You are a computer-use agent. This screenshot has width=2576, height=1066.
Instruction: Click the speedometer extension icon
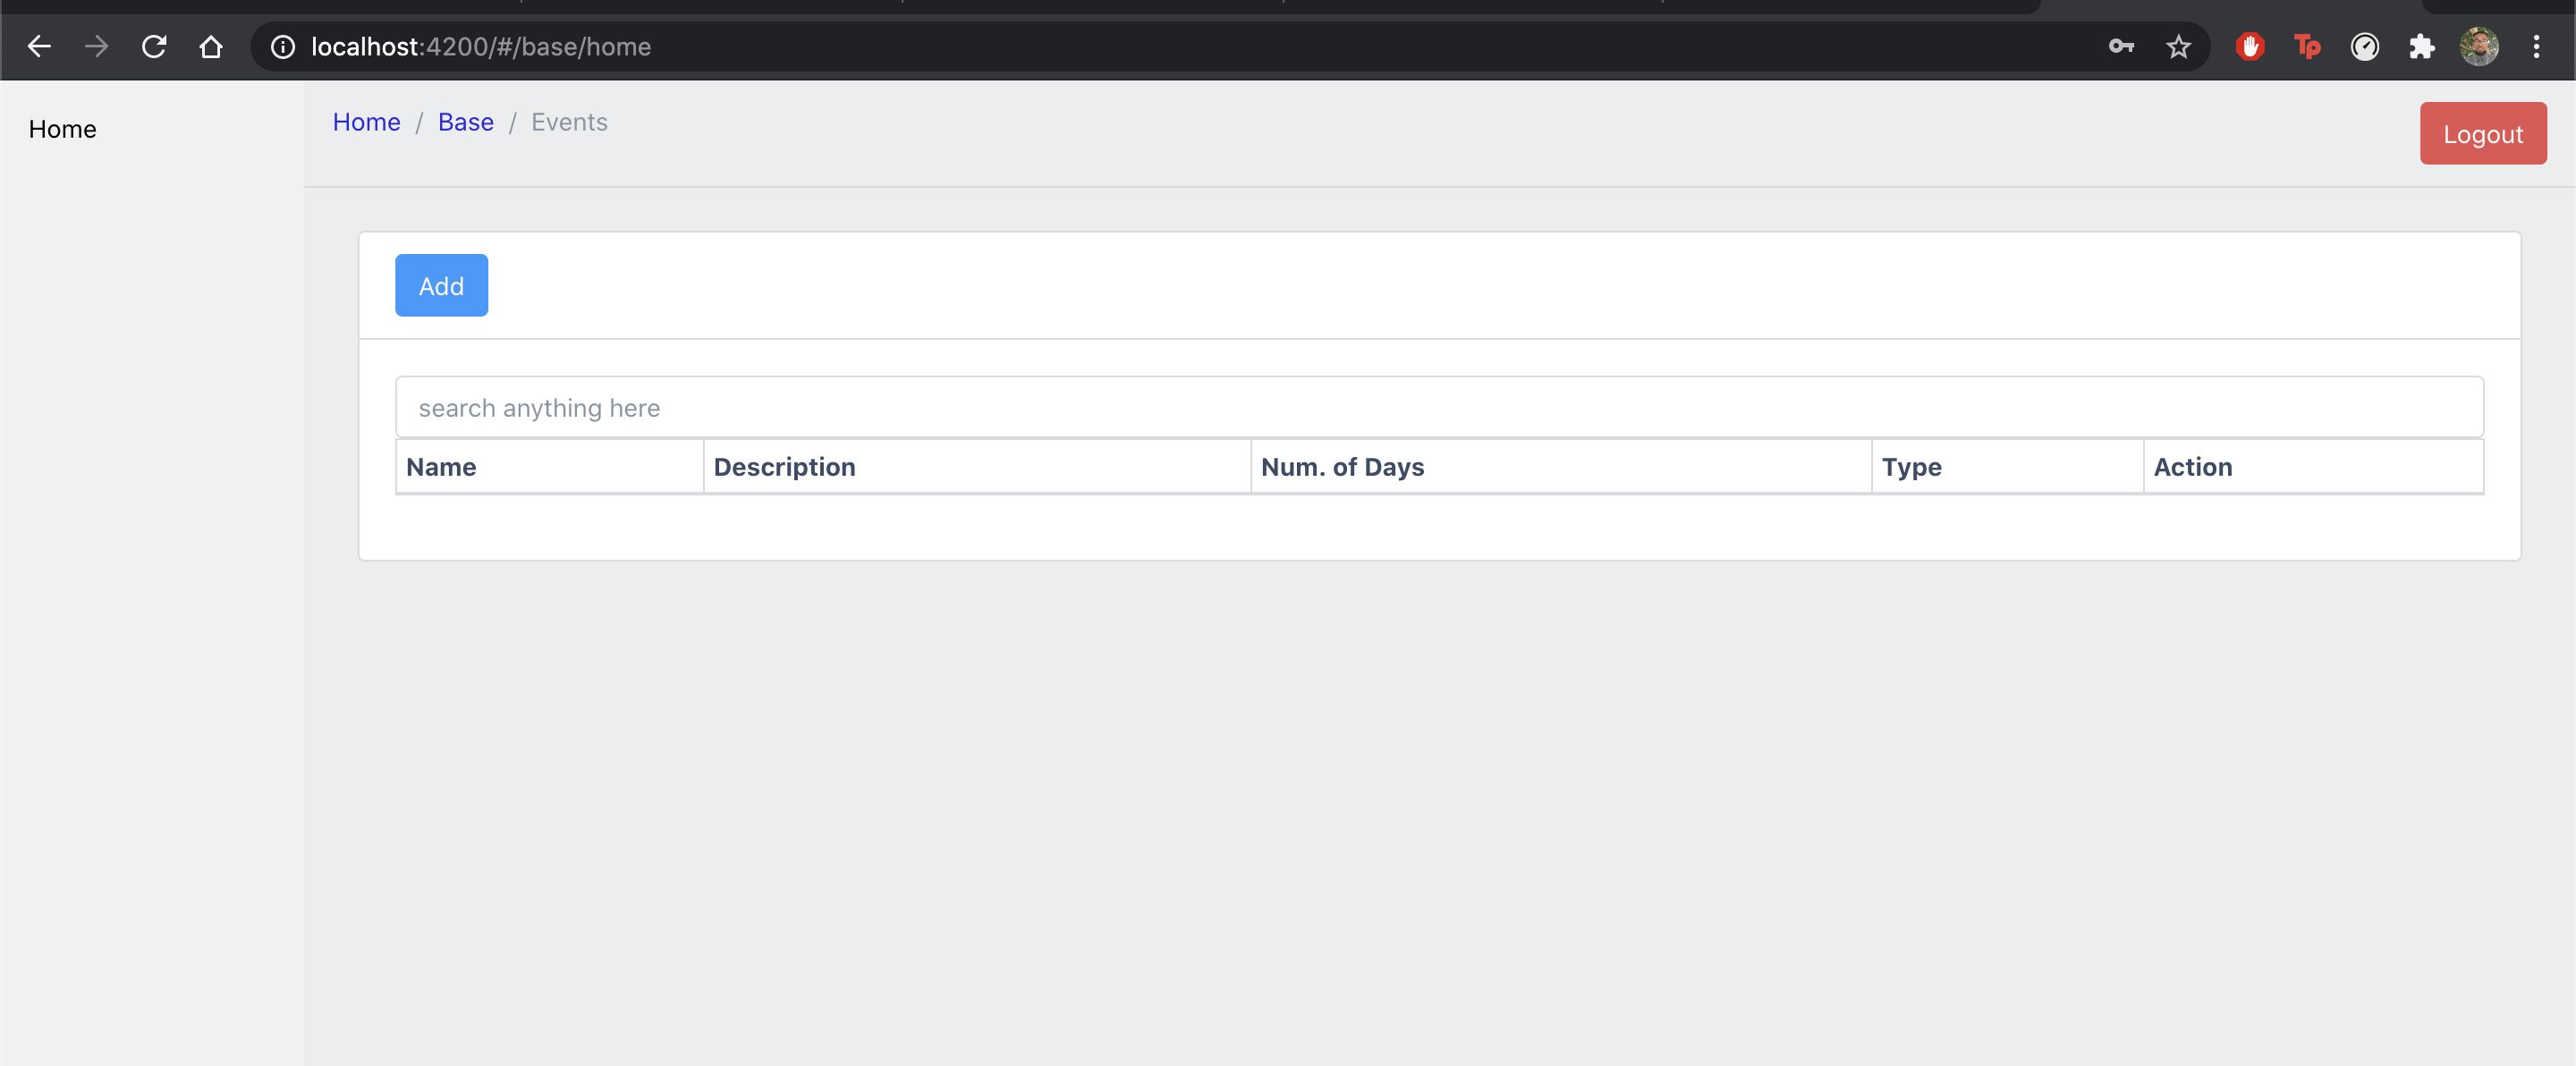[2364, 47]
